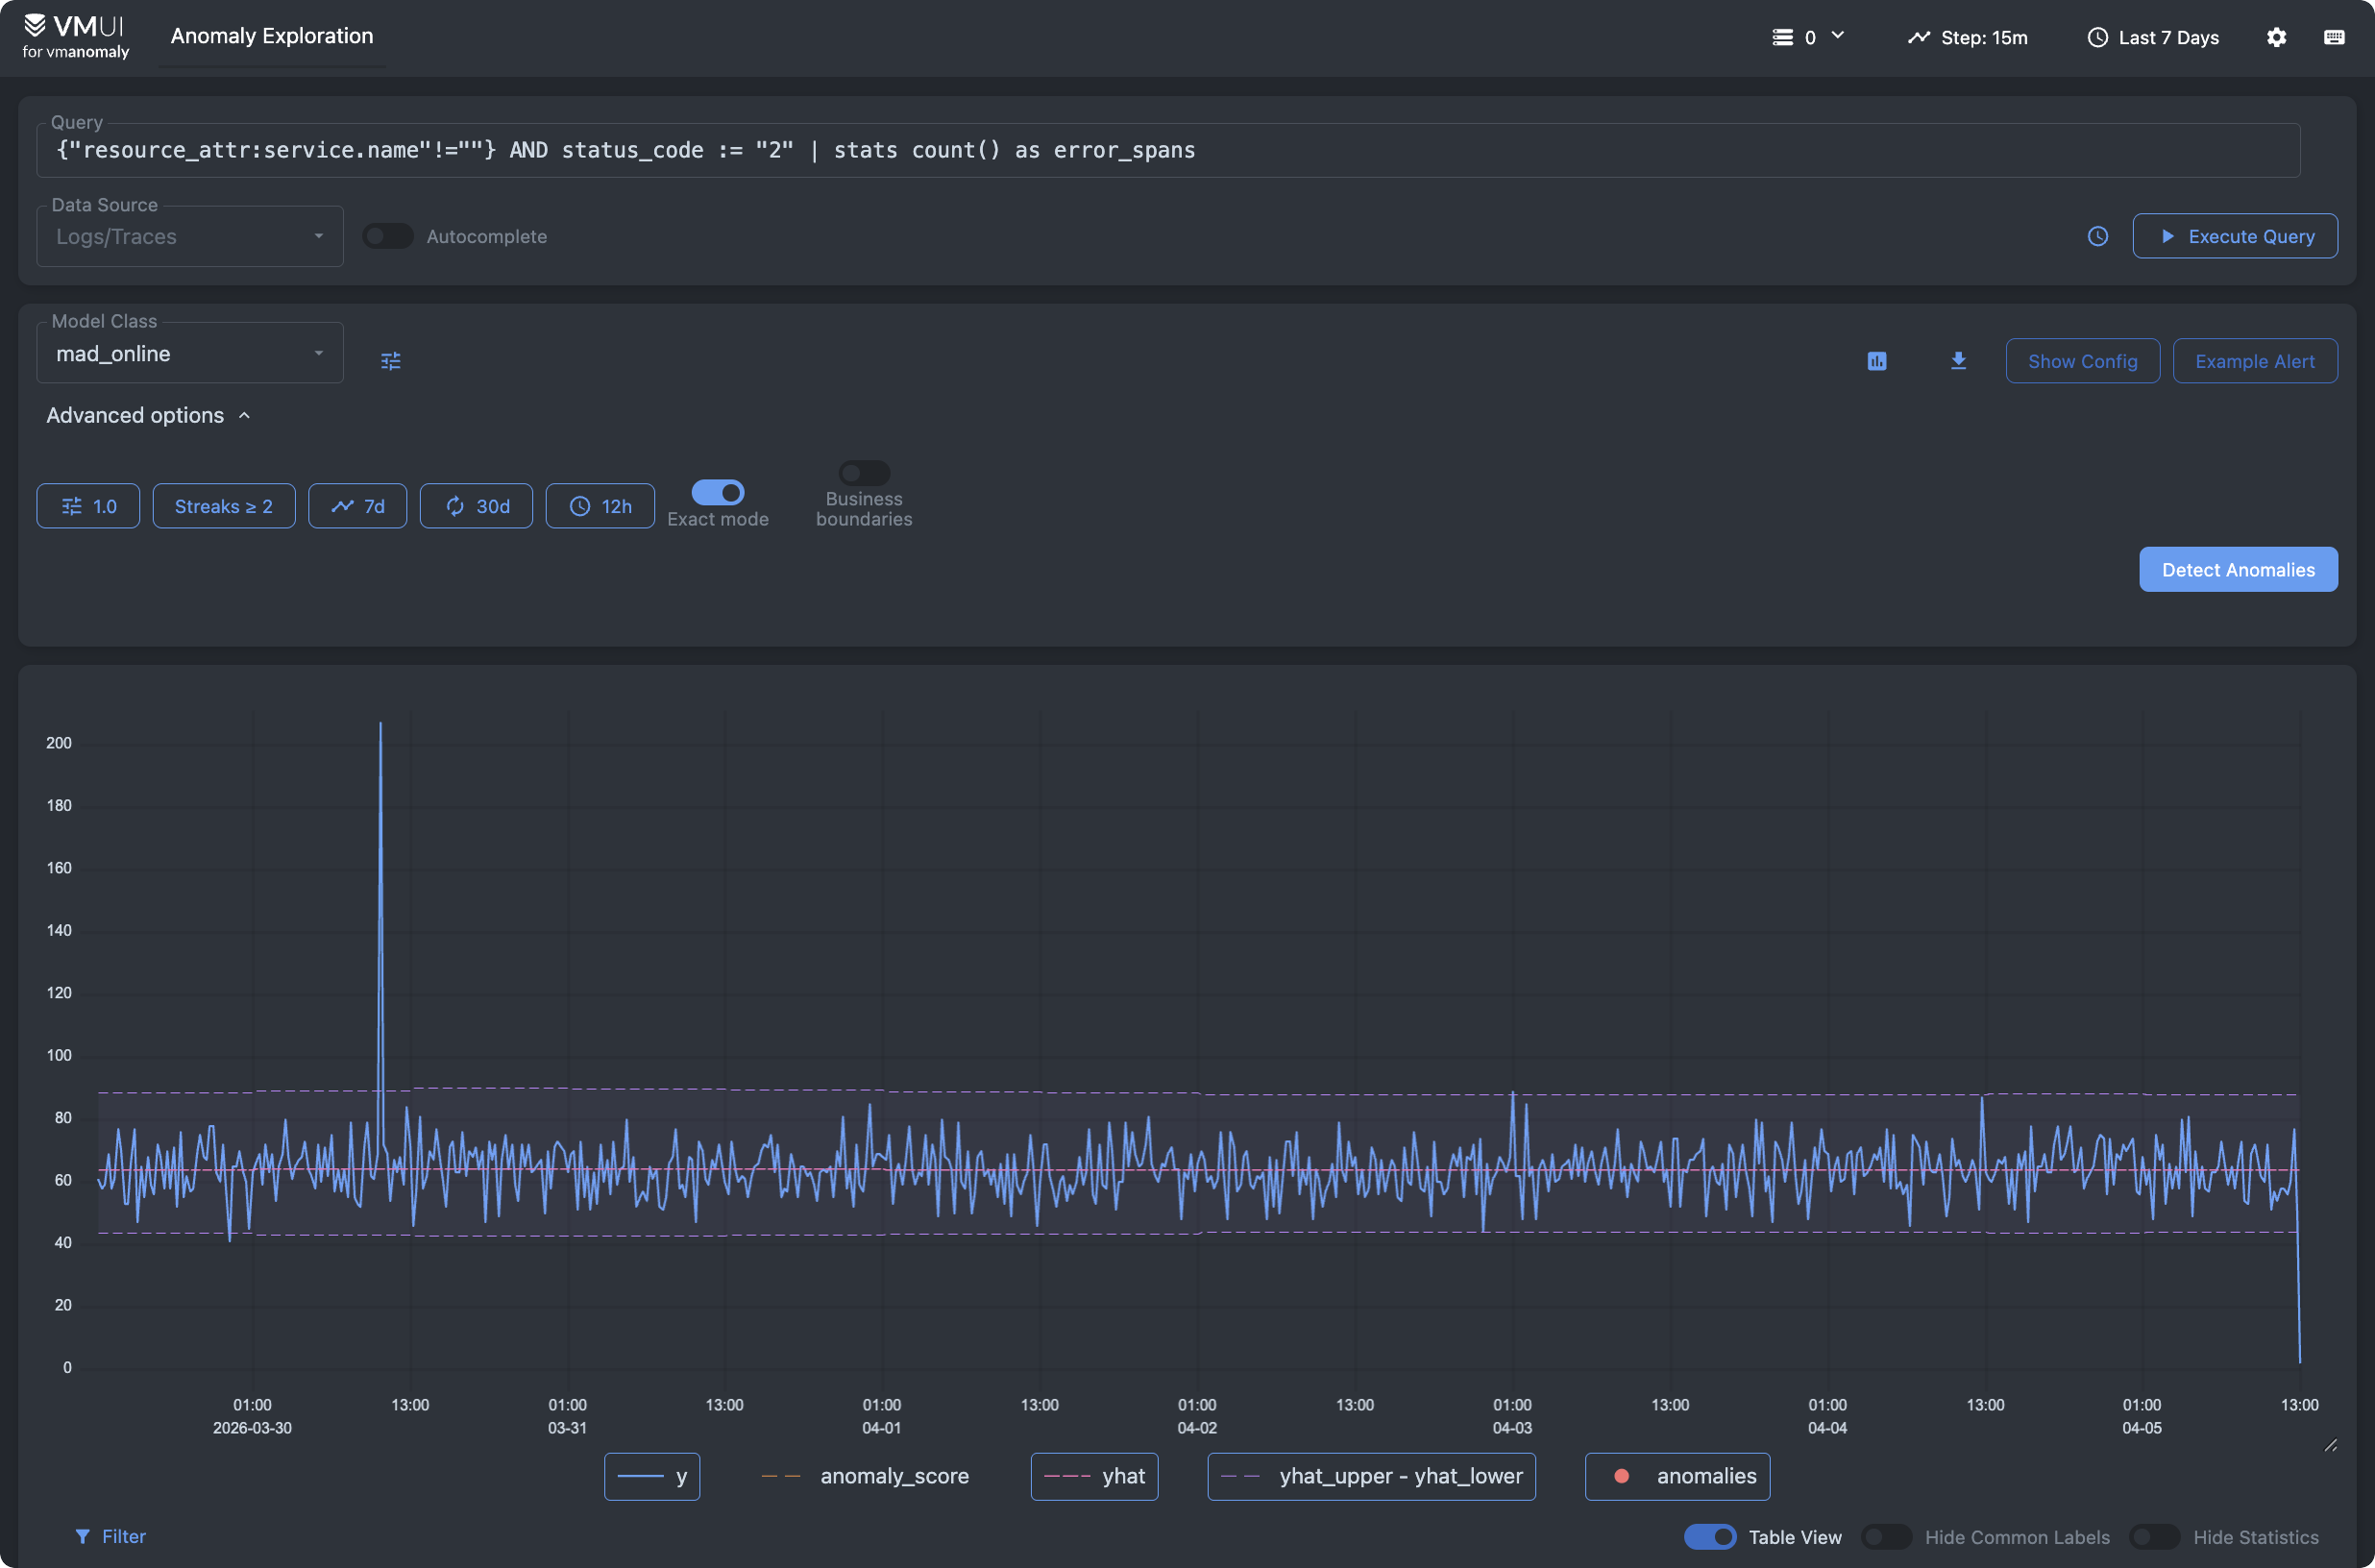Viewport: 2375px width, 1568px height.
Task: Open the 1.0 threshold setting
Action: coord(88,506)
